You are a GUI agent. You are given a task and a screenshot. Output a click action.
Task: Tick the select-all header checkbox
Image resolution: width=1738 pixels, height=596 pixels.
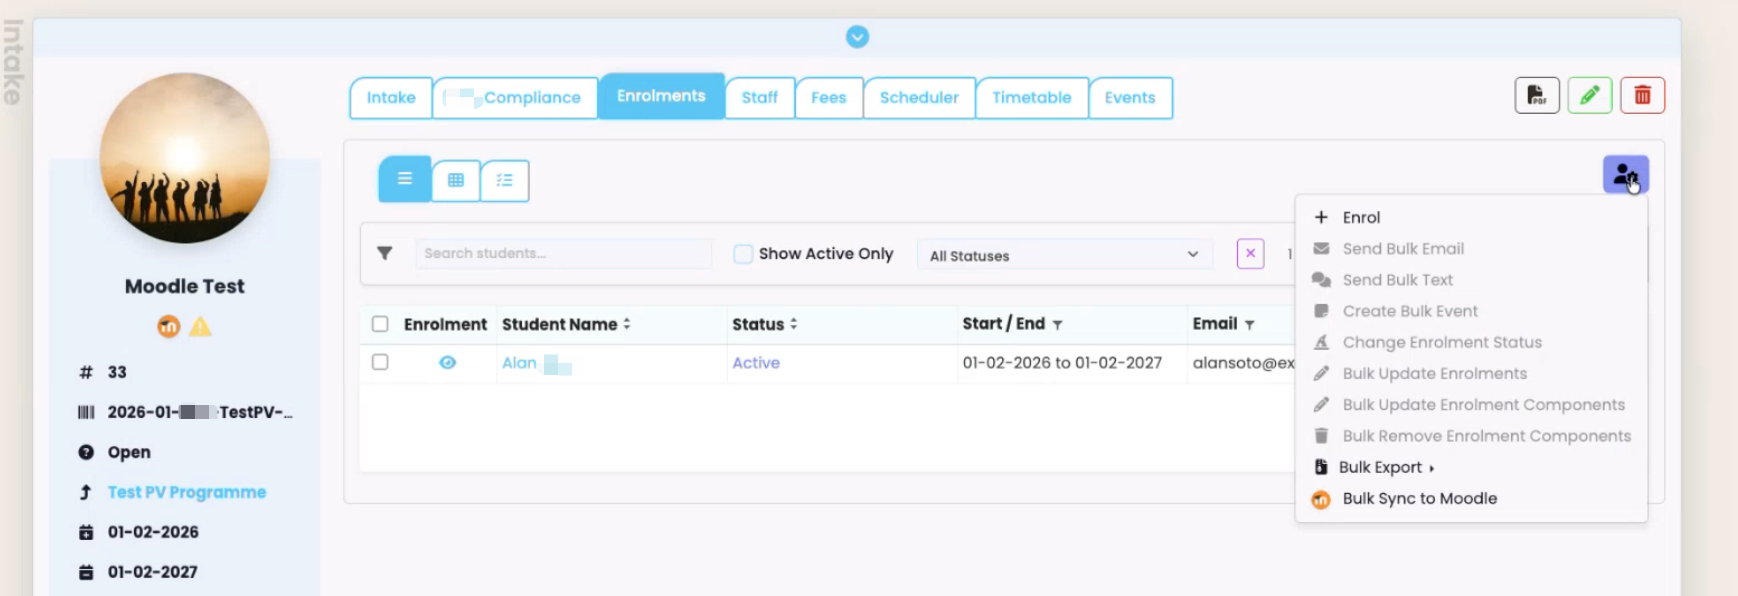pos(380,324)
